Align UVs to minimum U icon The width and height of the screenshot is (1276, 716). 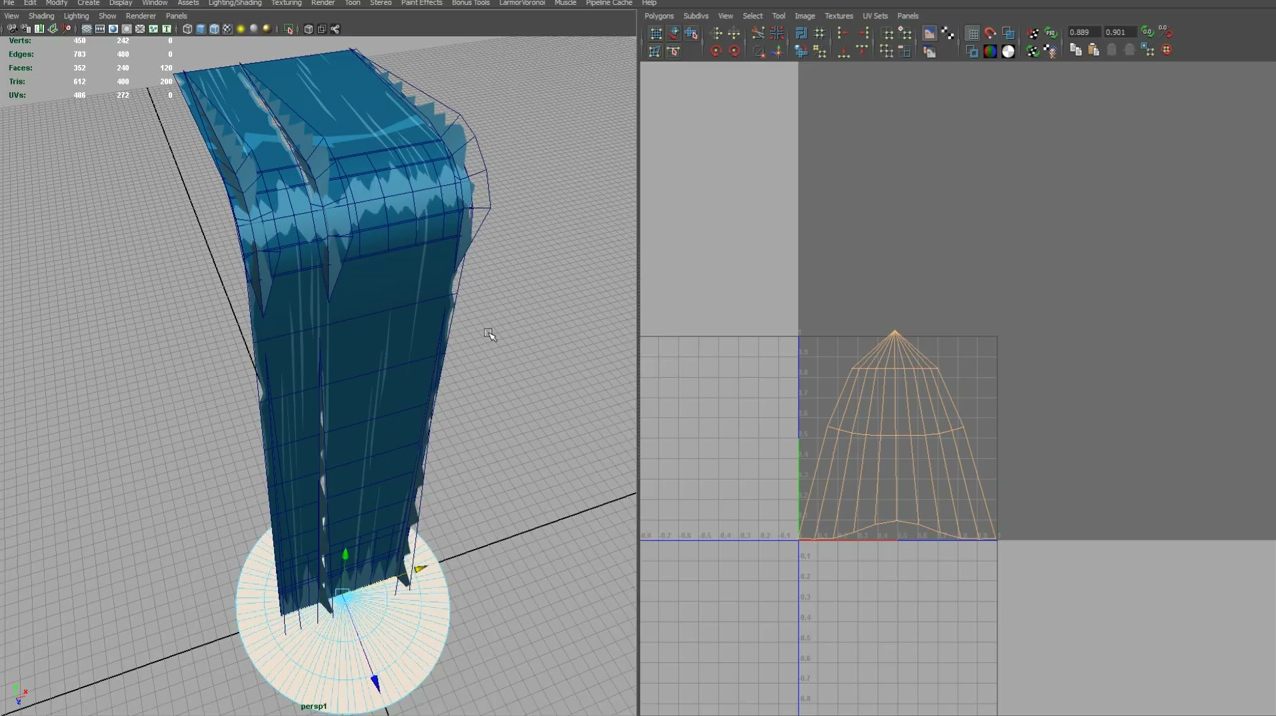pyautogui.click(x=843, y=32)
